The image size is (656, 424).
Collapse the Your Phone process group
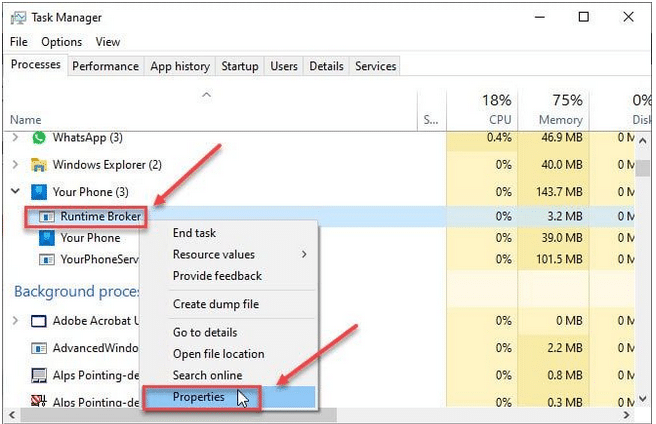(x=15, y=191)
